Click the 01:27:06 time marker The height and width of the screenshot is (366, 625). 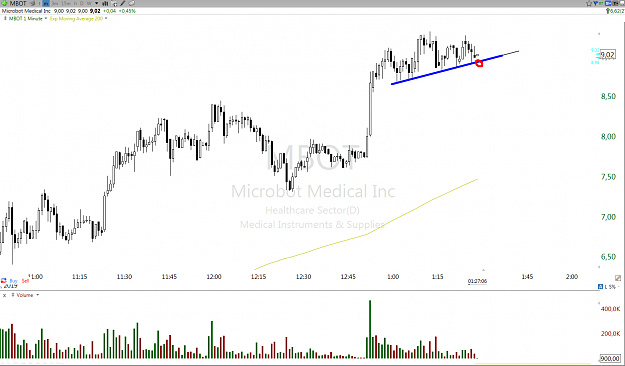pyautogui.click(x=477, y=281)
